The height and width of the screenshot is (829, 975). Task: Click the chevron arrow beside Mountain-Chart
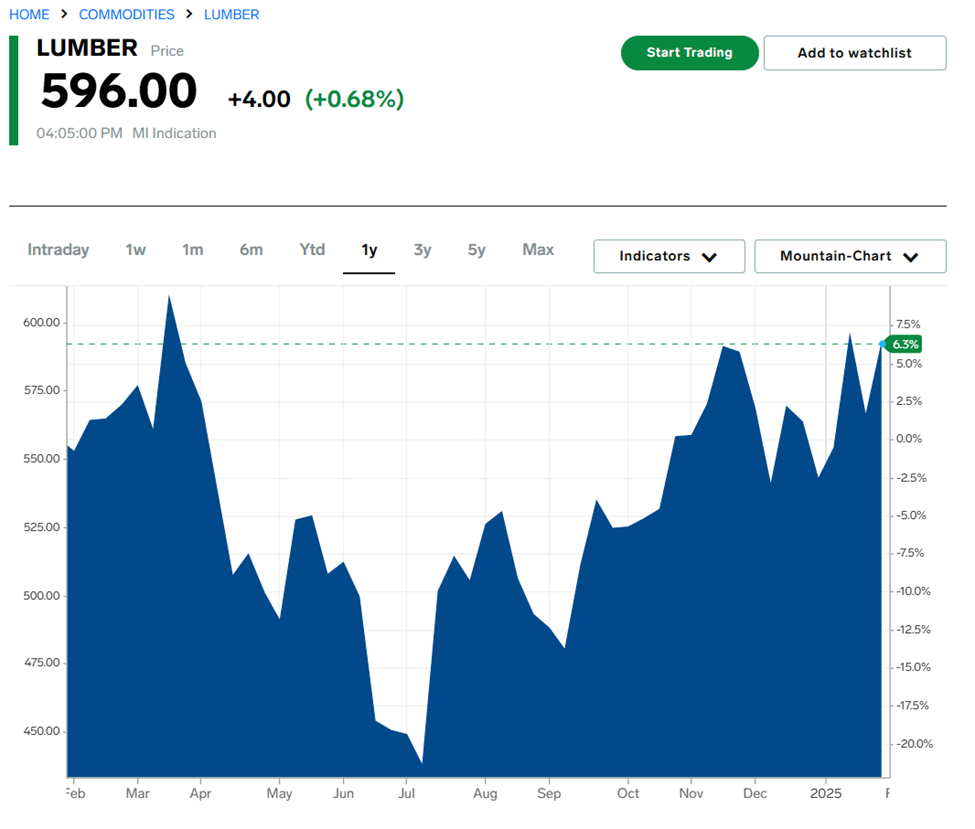point(910,257)
